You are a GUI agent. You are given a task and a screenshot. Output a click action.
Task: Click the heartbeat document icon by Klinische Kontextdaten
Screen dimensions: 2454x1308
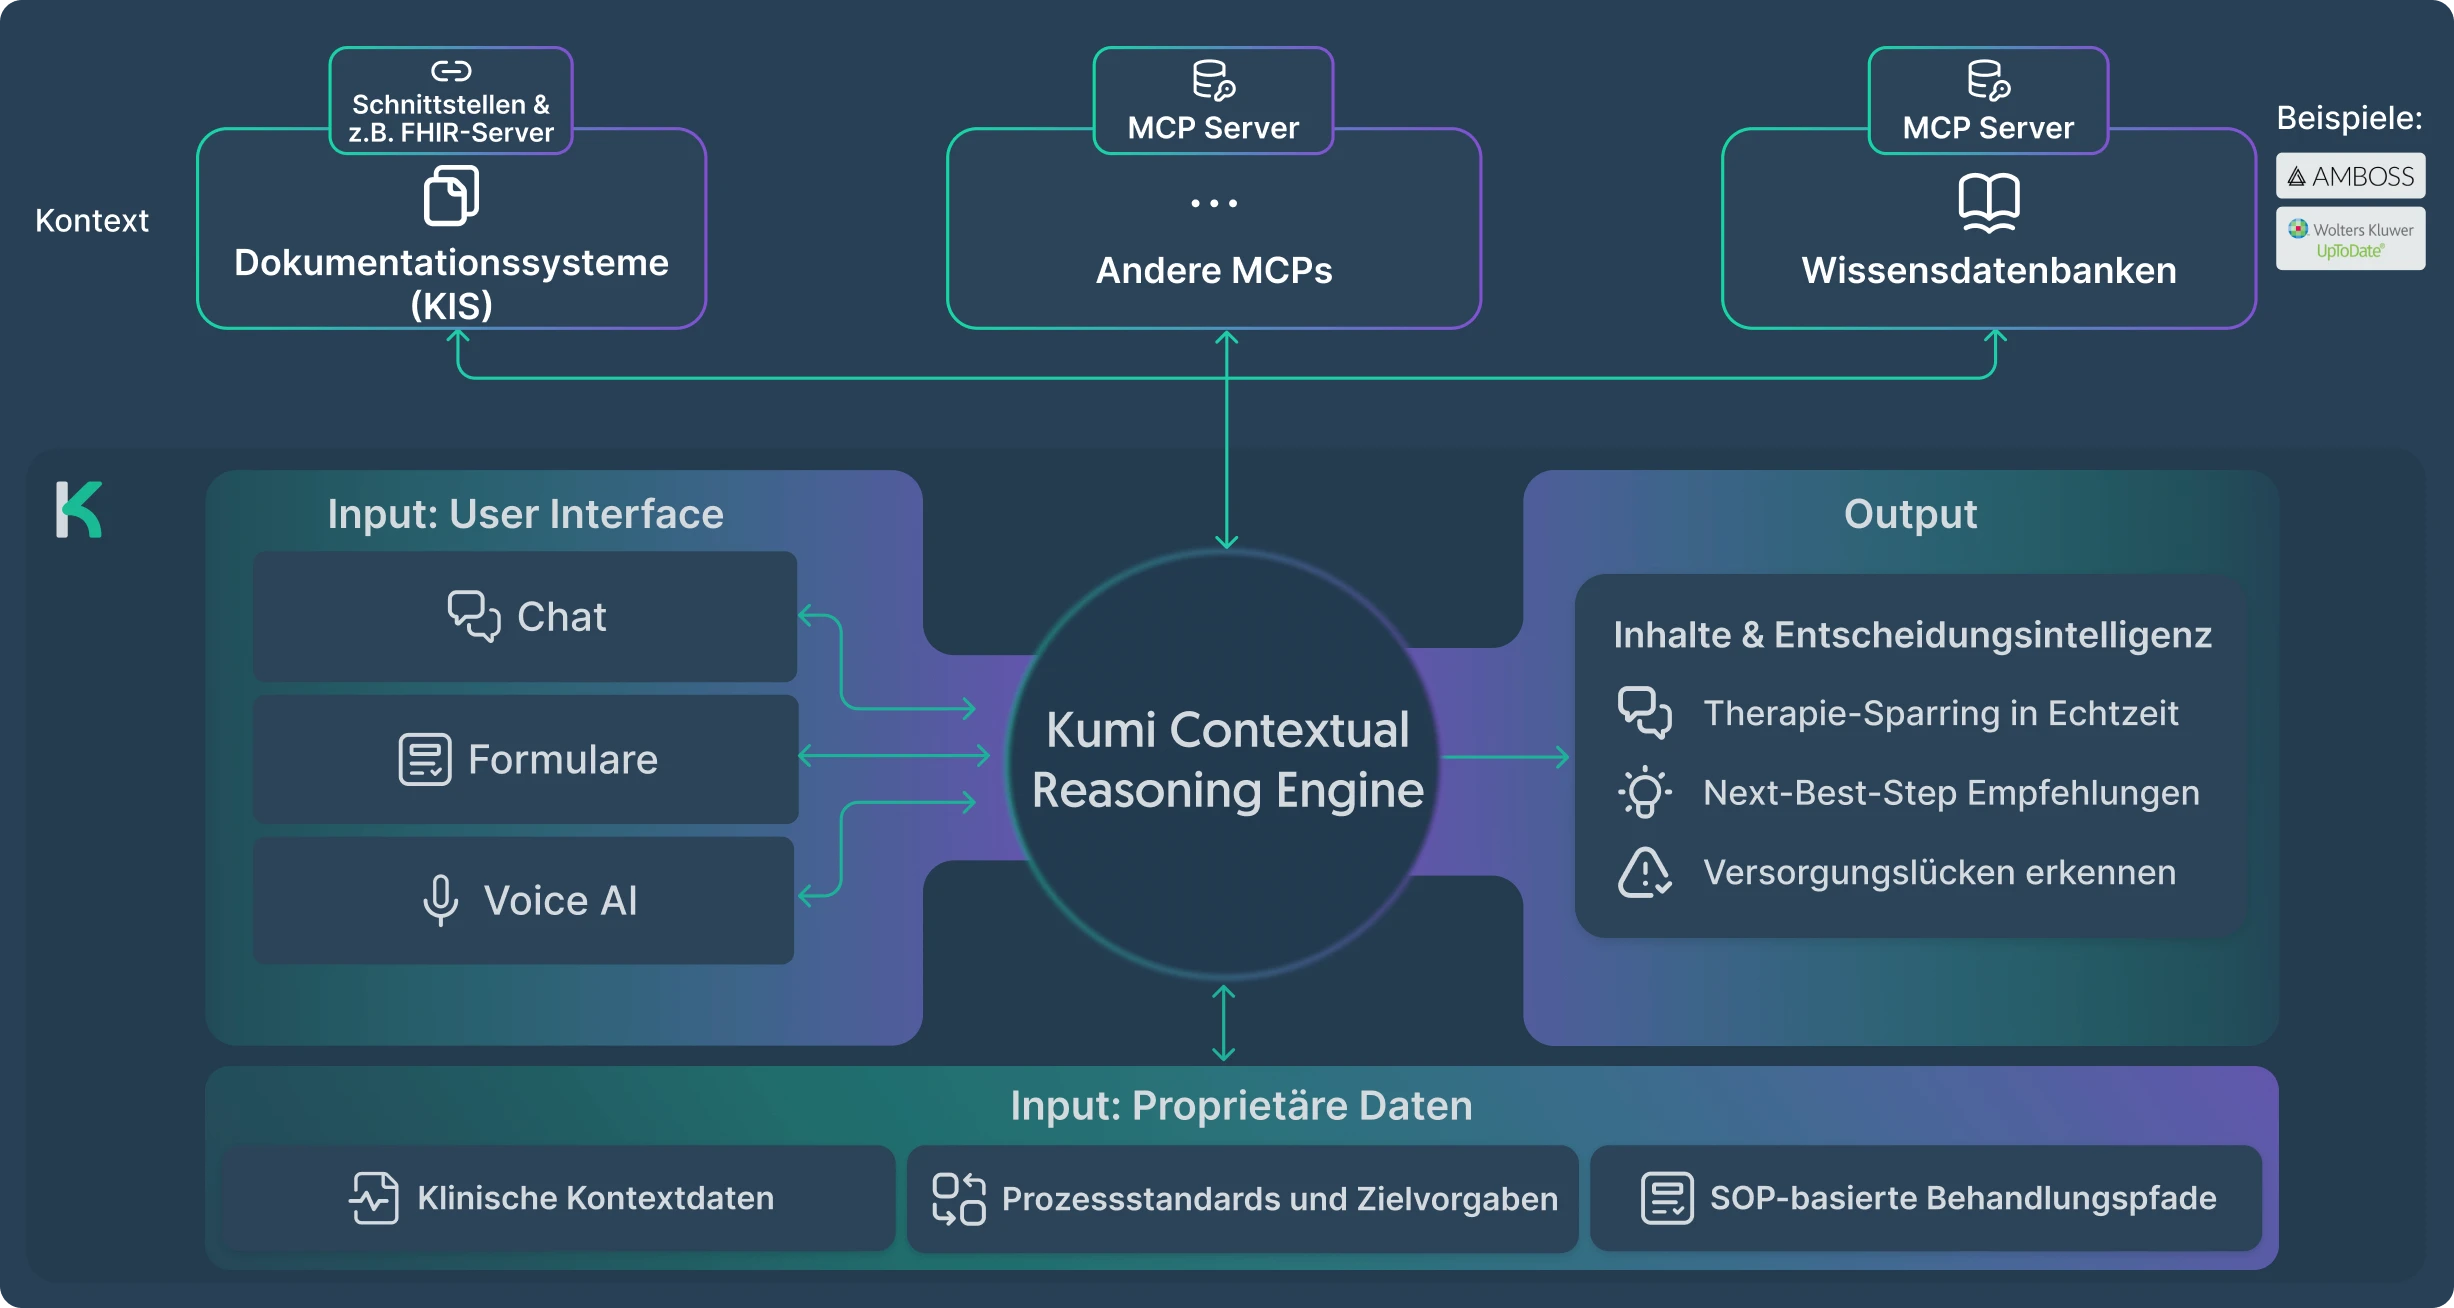[374, 1198]
